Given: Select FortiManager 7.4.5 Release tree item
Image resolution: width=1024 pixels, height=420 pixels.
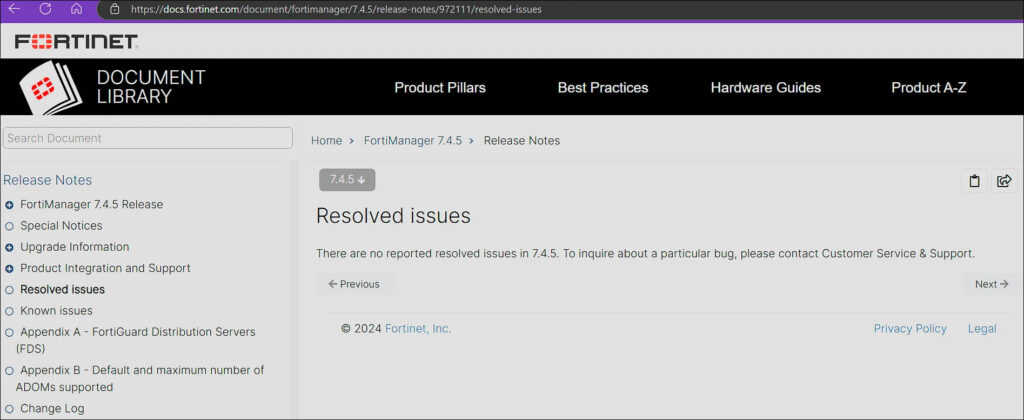Looking at the screenshot, I should 91,204.
